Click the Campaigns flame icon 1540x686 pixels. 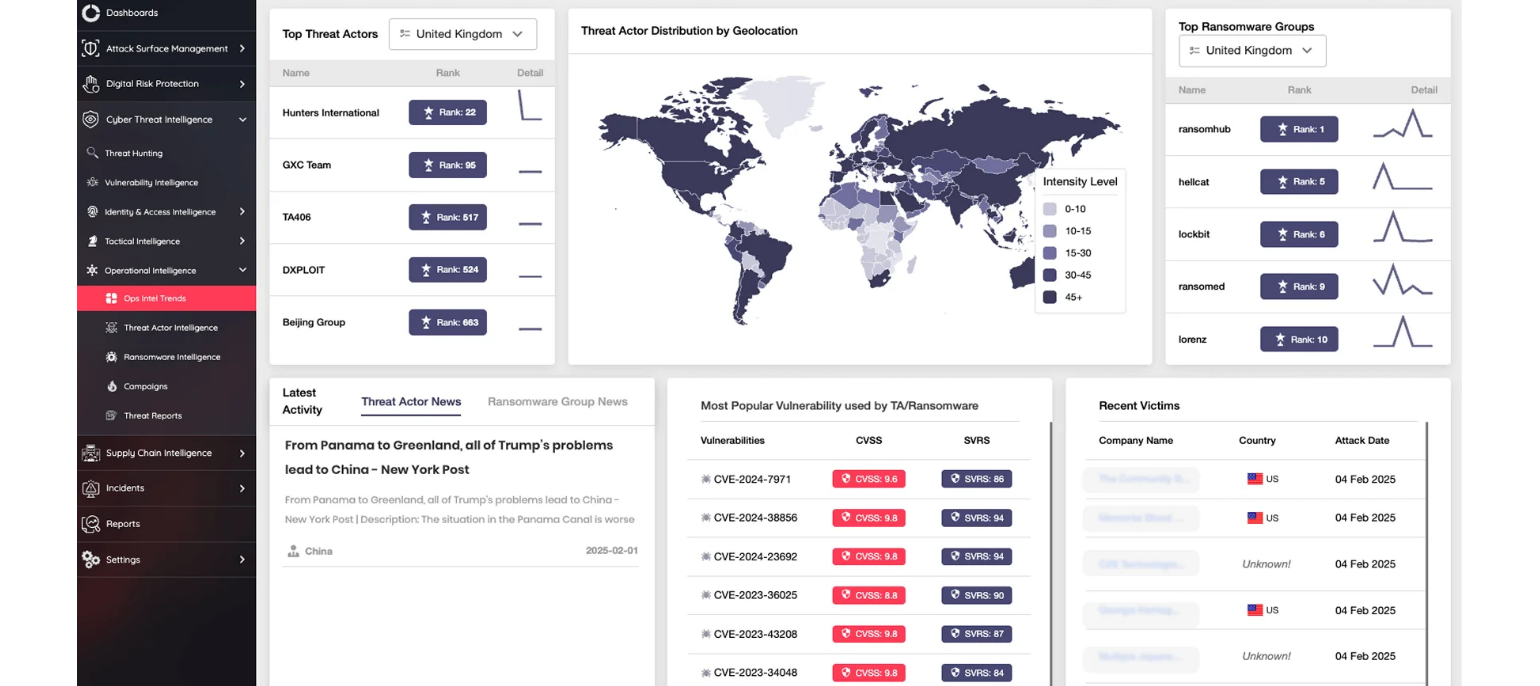[112, 386]
